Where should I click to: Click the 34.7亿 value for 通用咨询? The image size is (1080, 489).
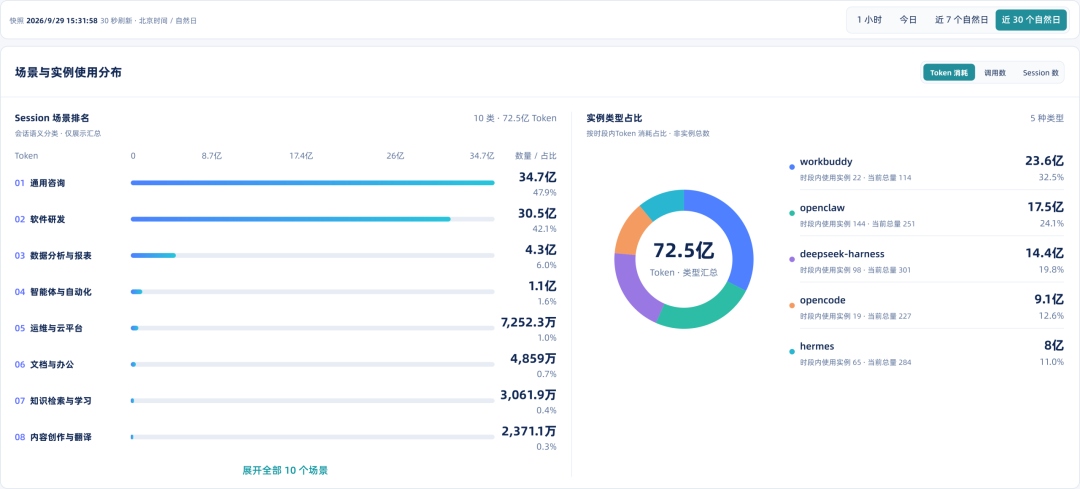coord(537,177)
